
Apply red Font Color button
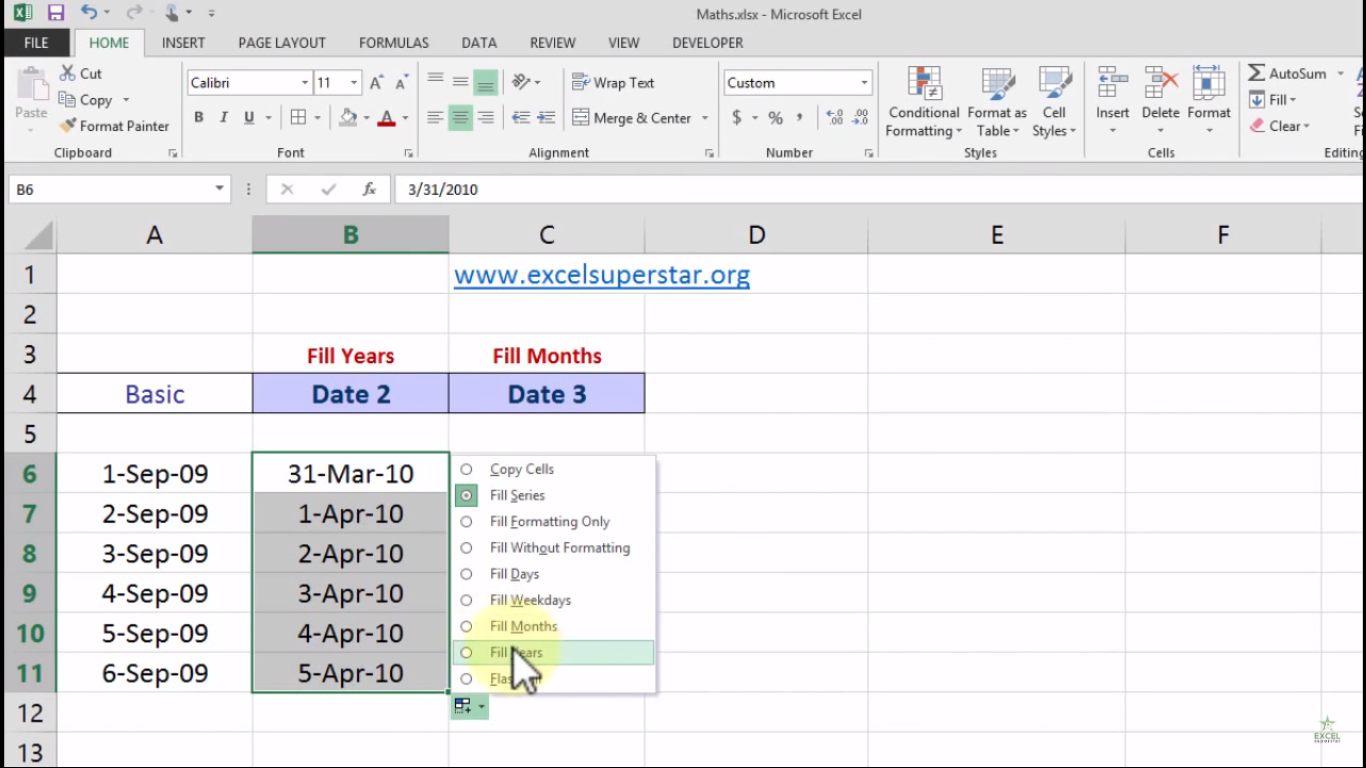[x=387, y=117]
